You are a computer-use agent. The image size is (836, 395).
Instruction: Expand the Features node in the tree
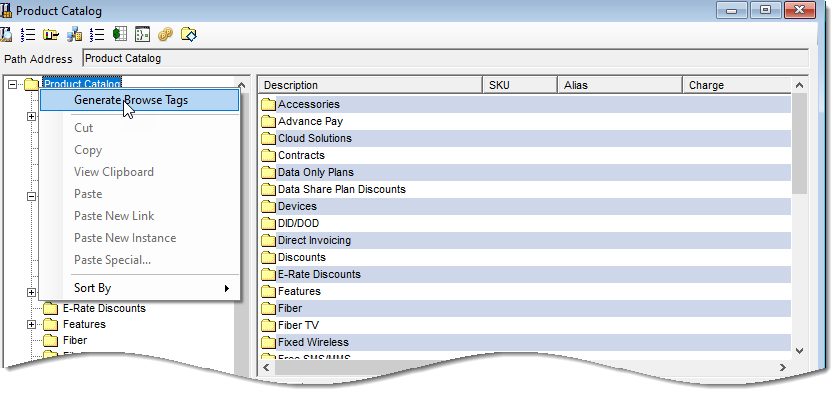pos(31,324)
